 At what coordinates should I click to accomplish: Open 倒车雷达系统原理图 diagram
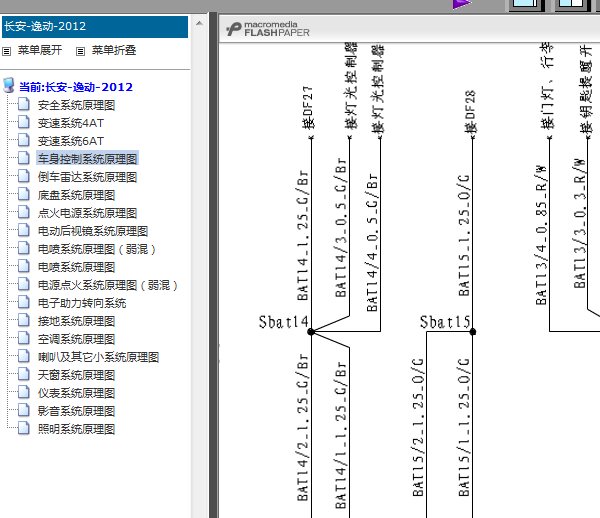[87, 177]
